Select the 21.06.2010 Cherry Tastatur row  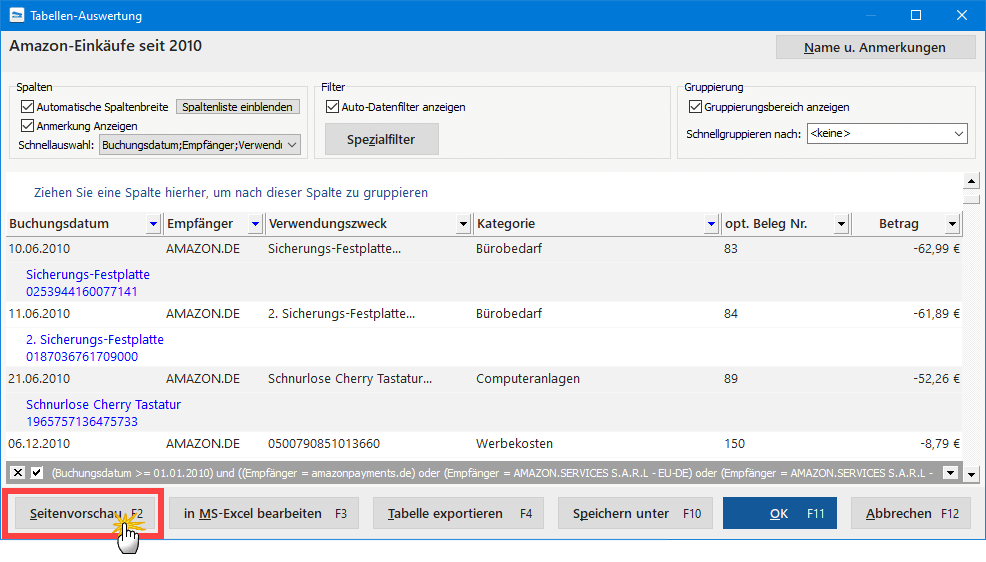484,378
